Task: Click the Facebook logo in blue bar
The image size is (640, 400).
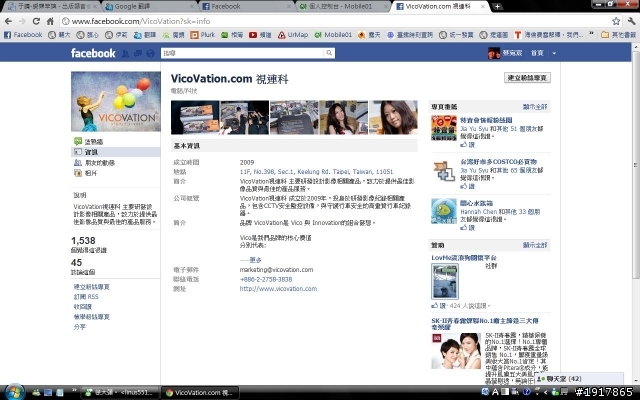Action: click(93, 53)
